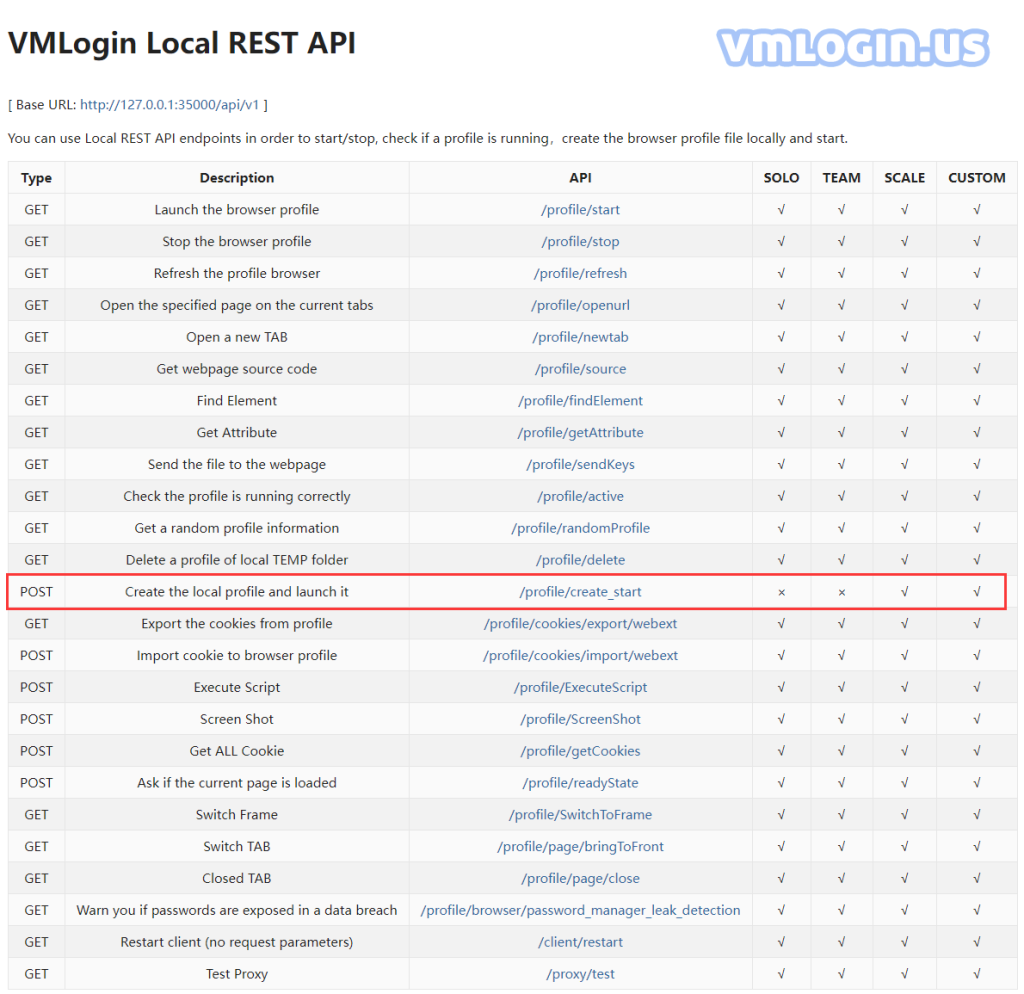Open the /profile/cookies/export/webext API link
The height and width of the screenshot is (994, 1024).
point(580,624)
